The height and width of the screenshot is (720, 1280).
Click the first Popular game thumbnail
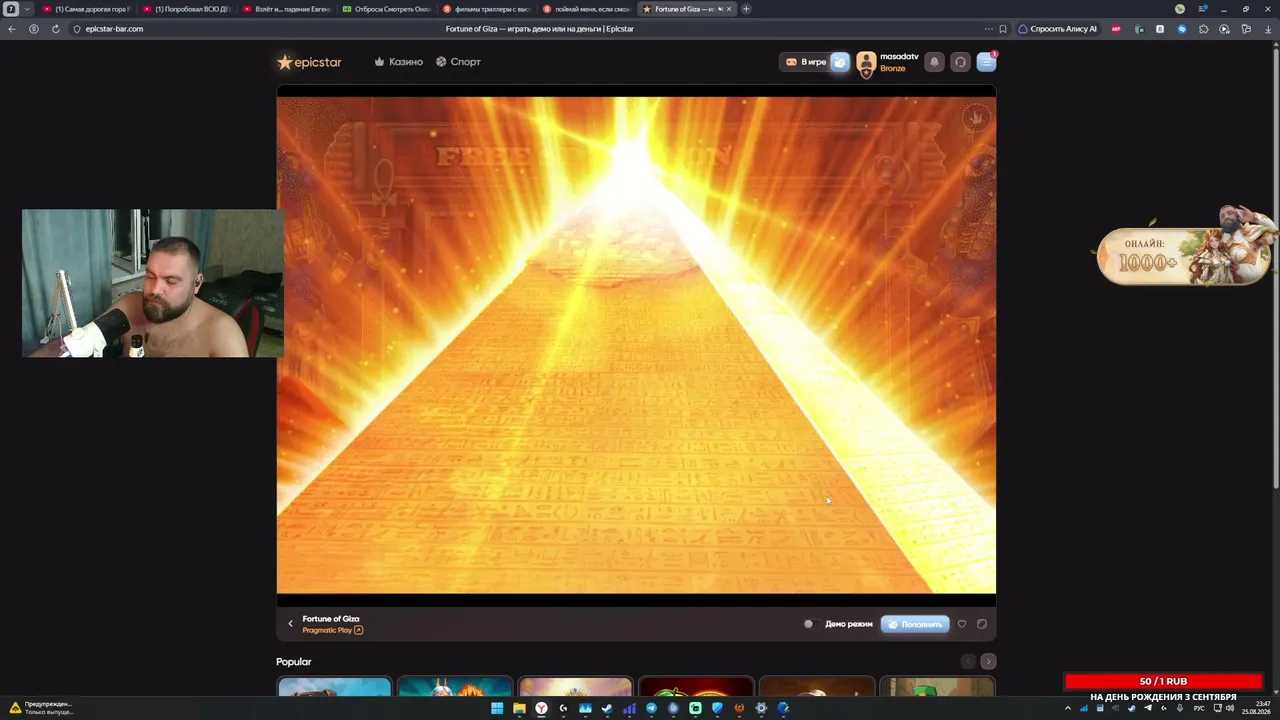coord(334,687)
